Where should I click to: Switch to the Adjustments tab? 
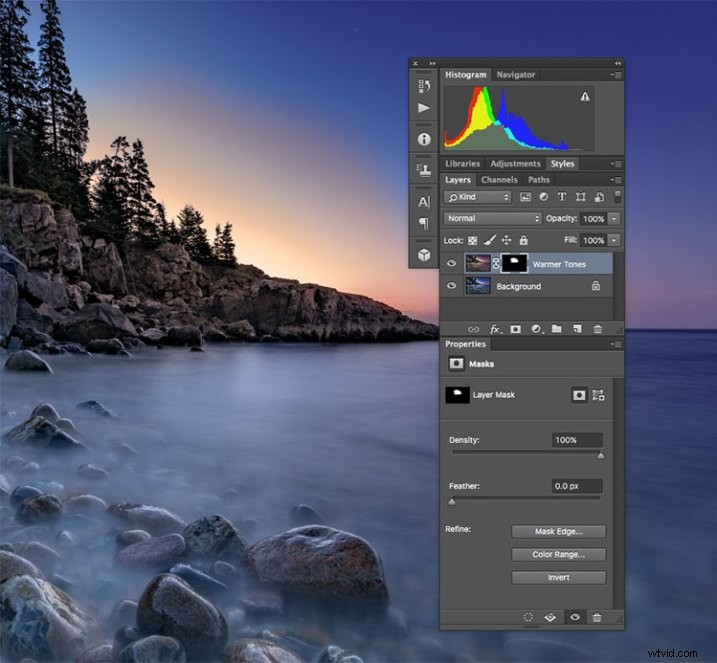[x=515, y=164]
